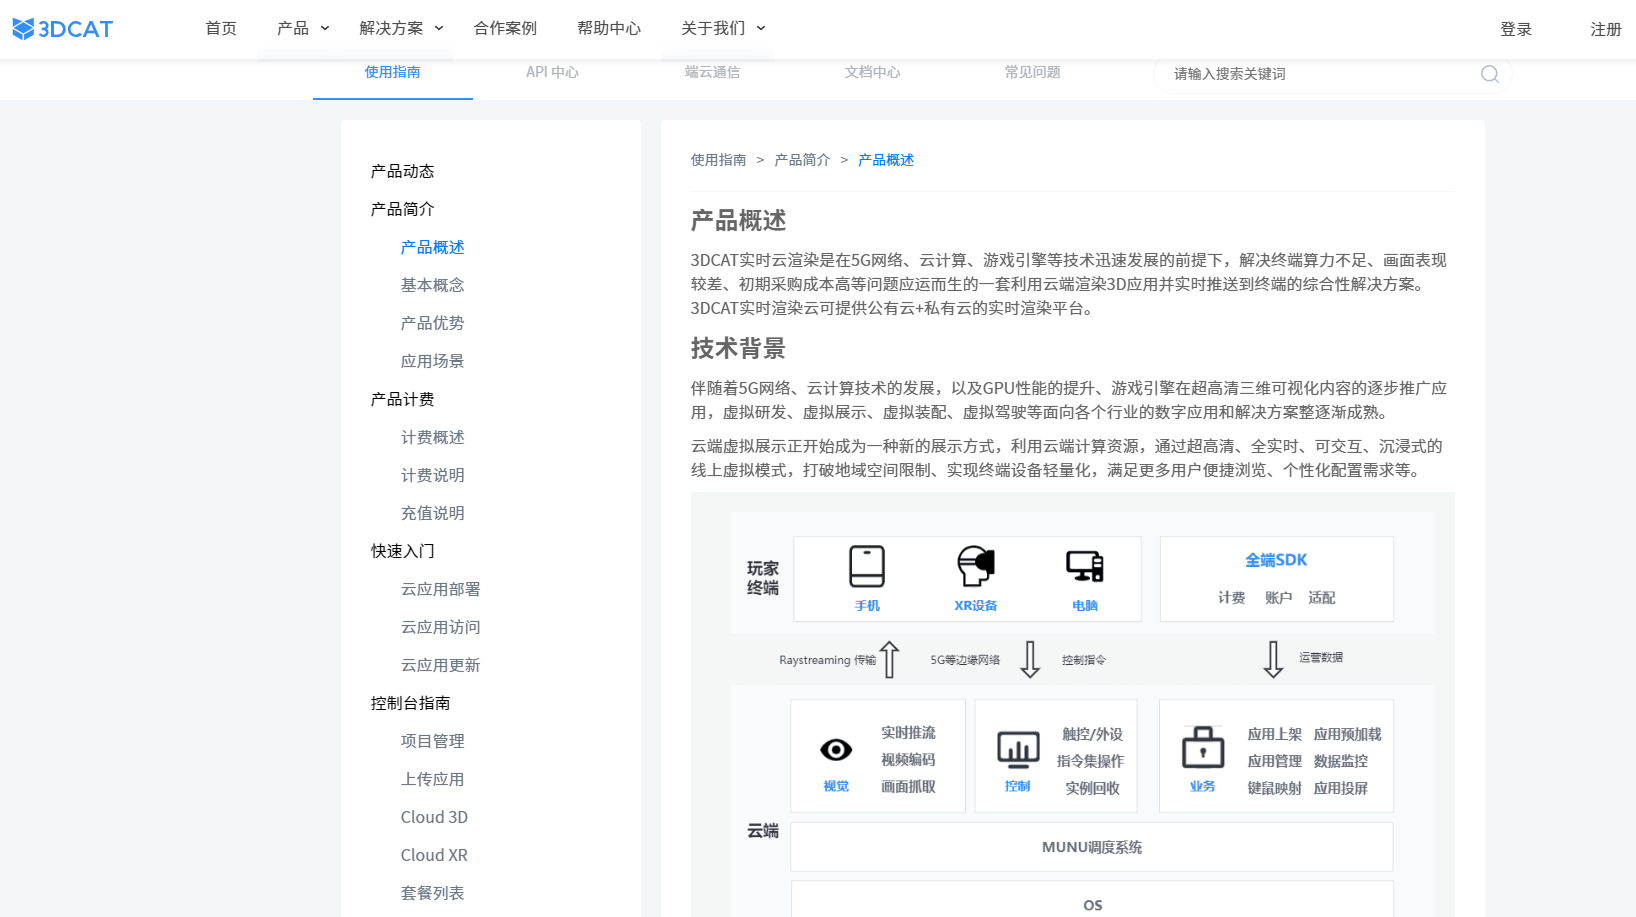This screenshot has width=1636, height=917.
Task: Click the 登录 link
Action: [x=1516, y=29]
